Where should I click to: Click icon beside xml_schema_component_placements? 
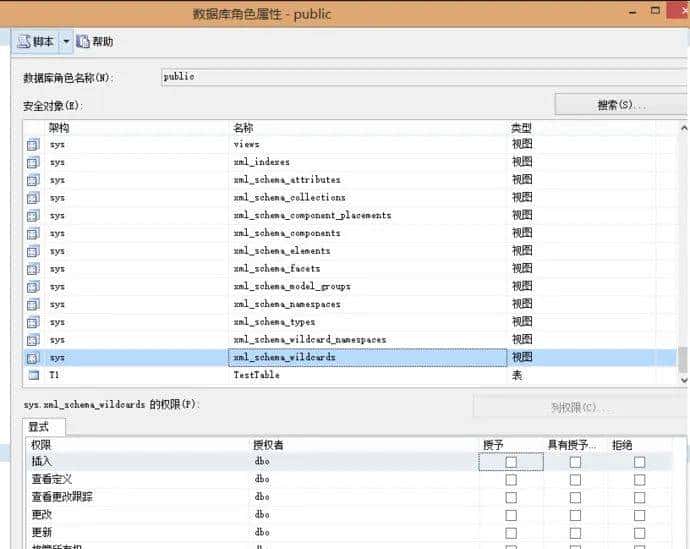(33, 216)
